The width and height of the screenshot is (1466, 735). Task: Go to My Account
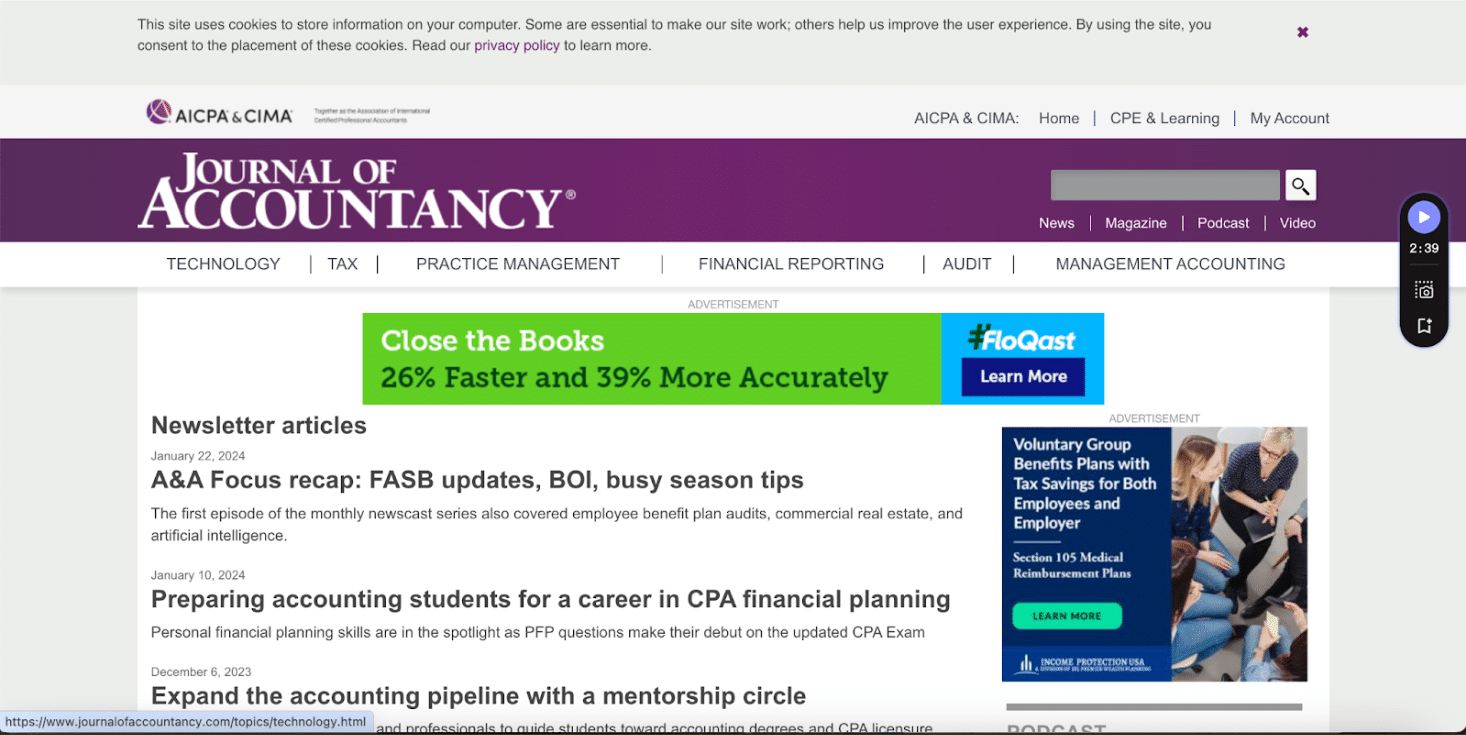[1289, 117]
